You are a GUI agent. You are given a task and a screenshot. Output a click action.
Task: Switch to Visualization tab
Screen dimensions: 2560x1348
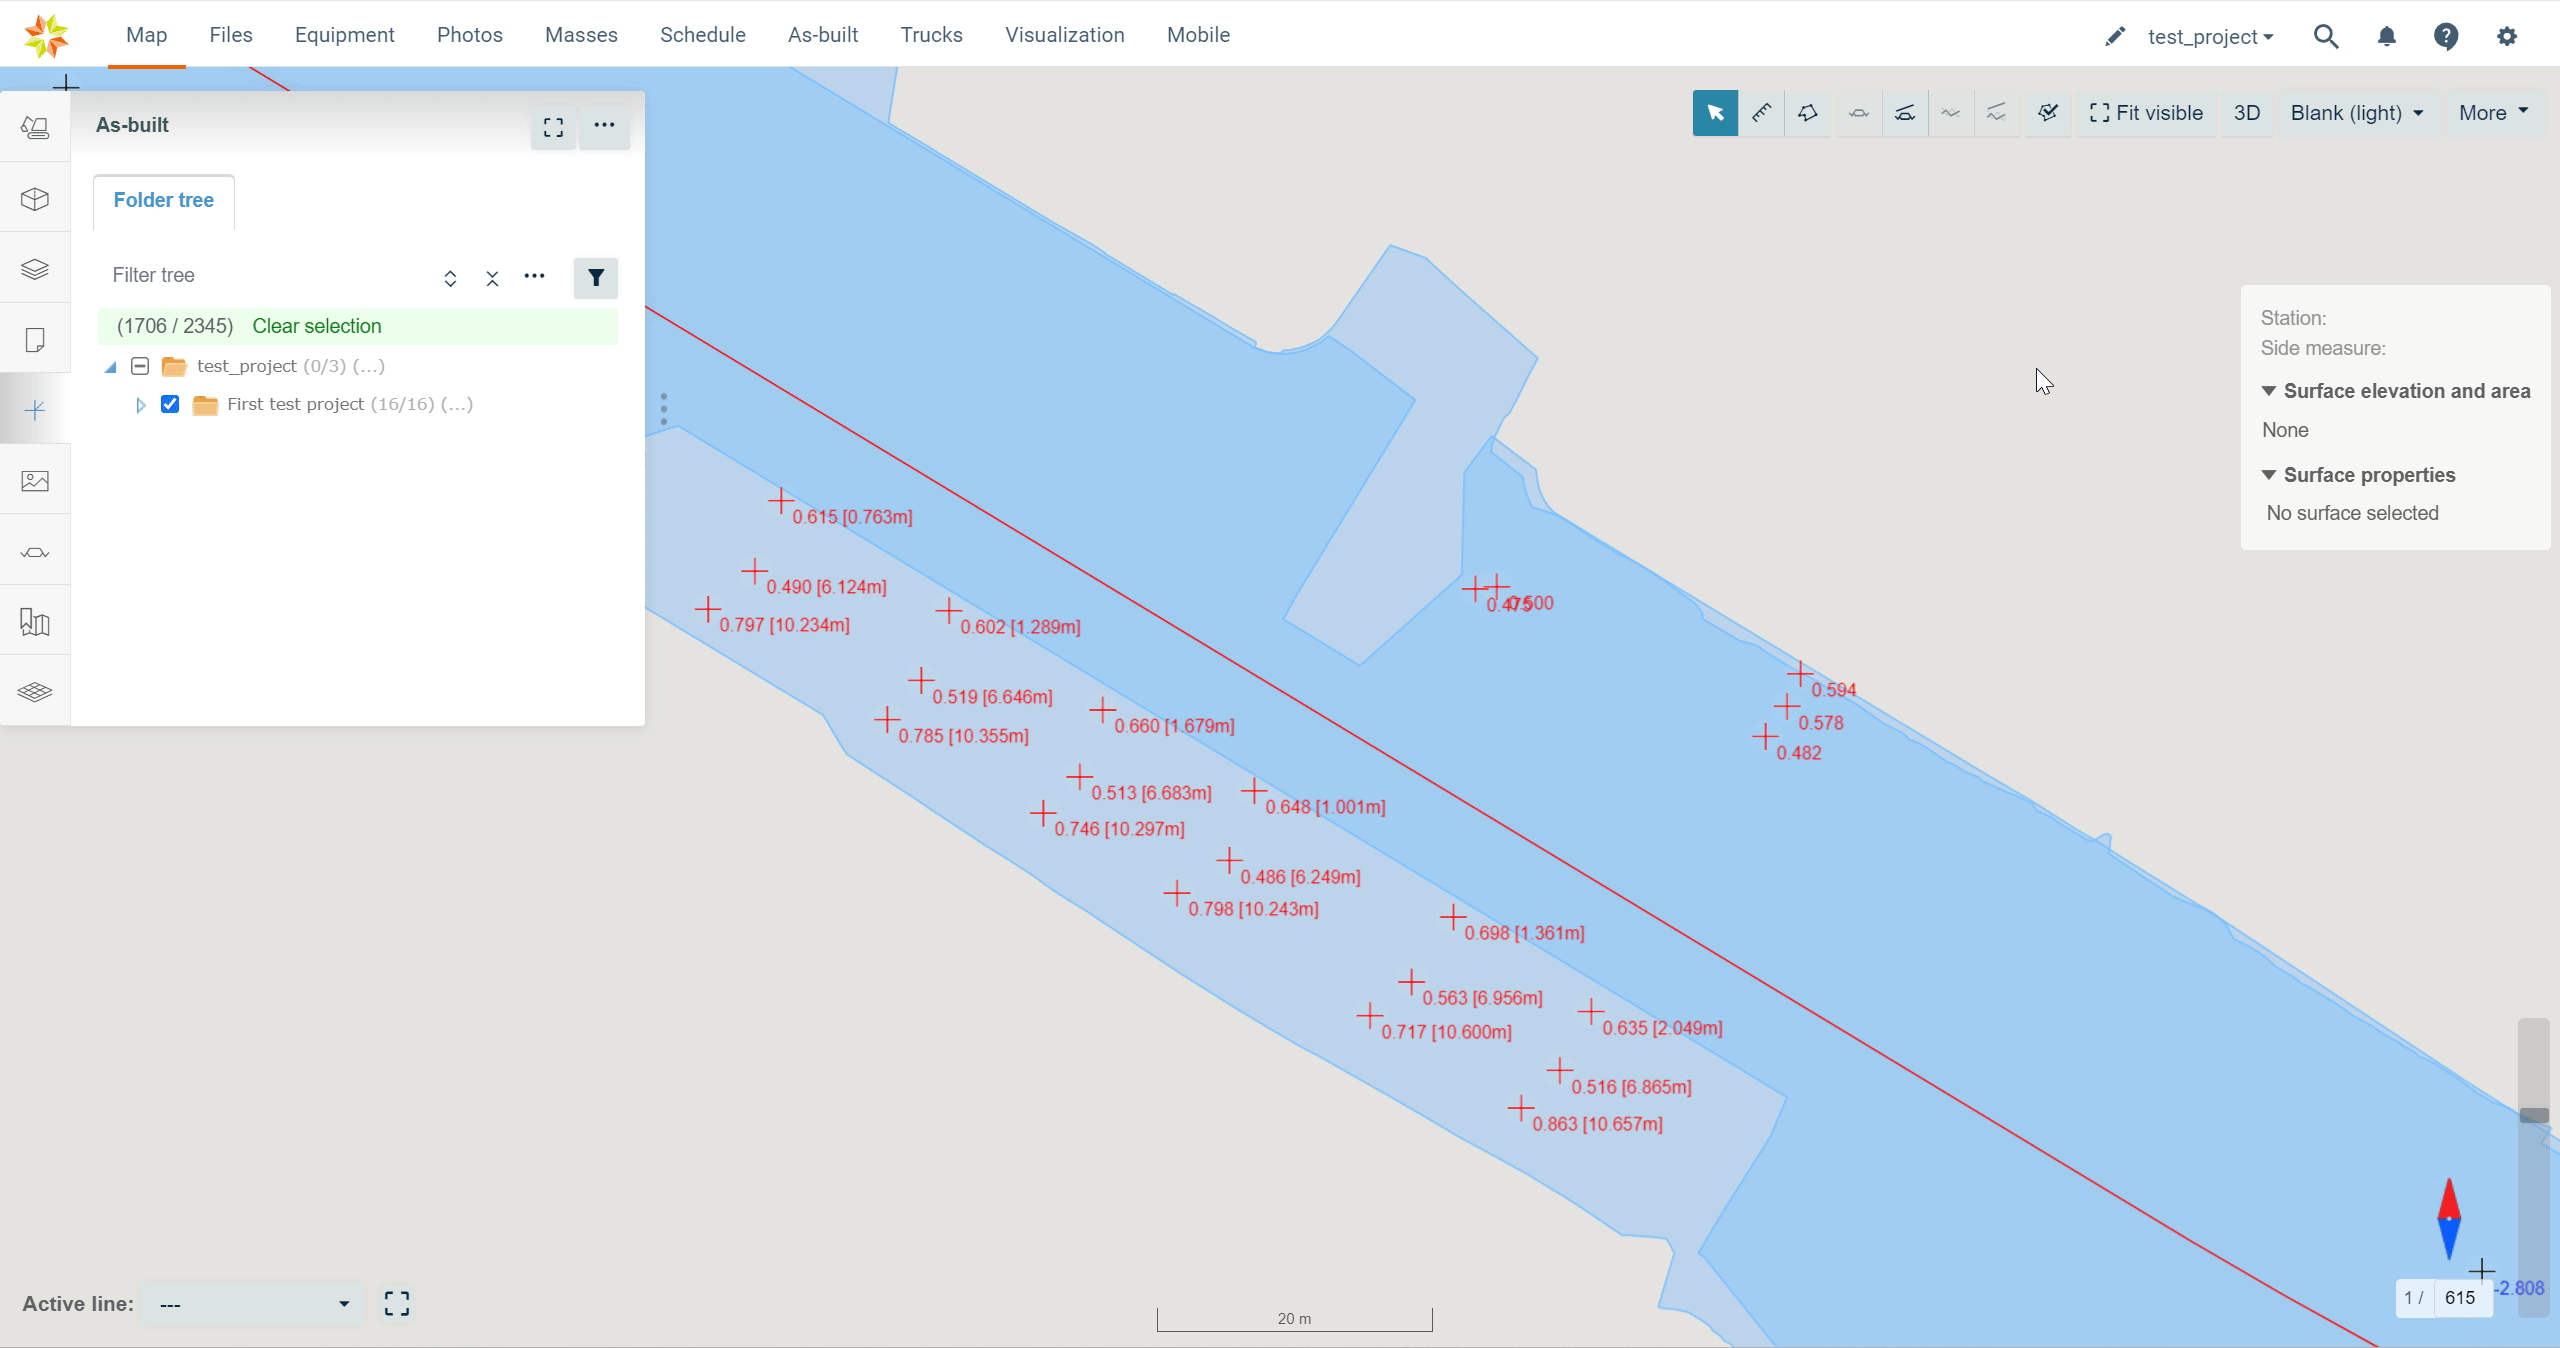[x=1064, y=35]
